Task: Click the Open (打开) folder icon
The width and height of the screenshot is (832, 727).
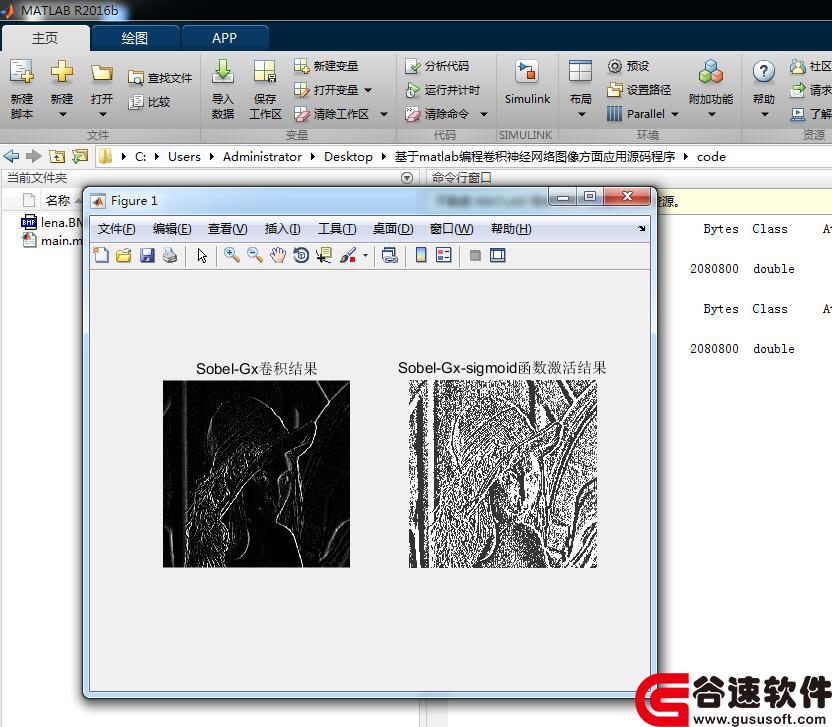Action: click(x=101, y=73)
